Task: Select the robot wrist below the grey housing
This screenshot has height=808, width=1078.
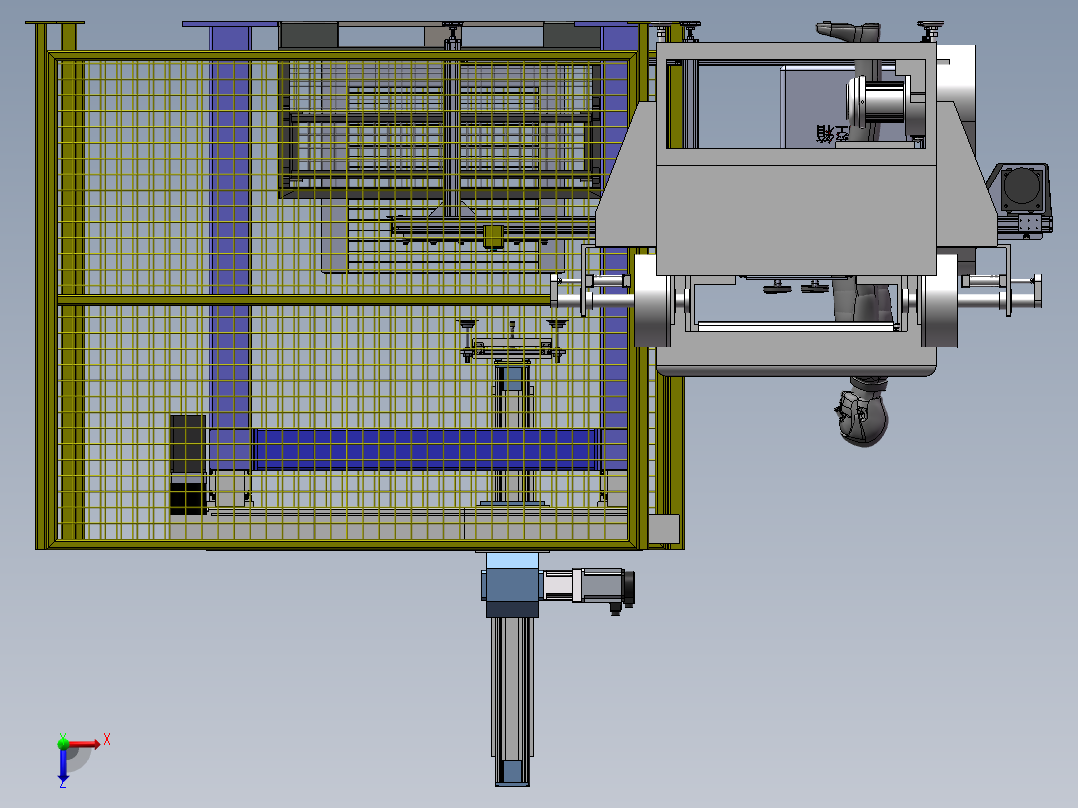Action: pos(864,411)
